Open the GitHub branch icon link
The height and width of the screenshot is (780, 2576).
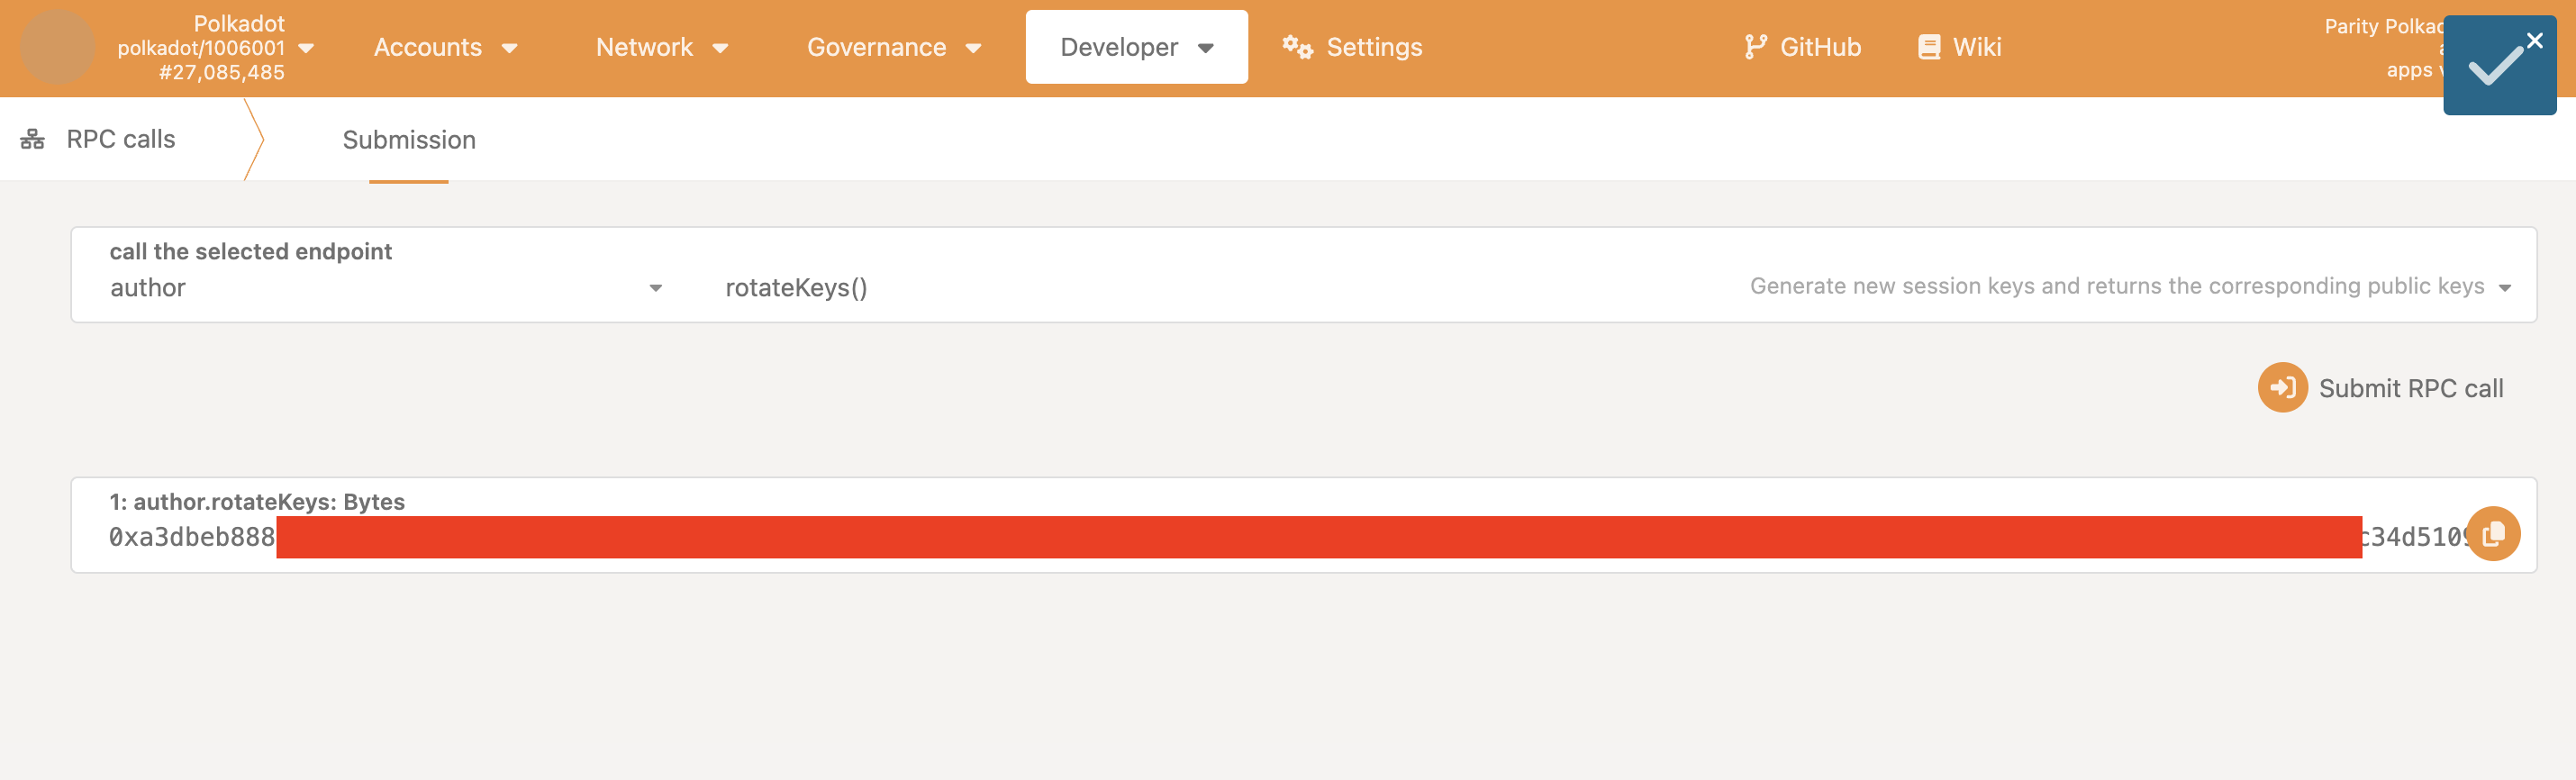coord(1754,47)
